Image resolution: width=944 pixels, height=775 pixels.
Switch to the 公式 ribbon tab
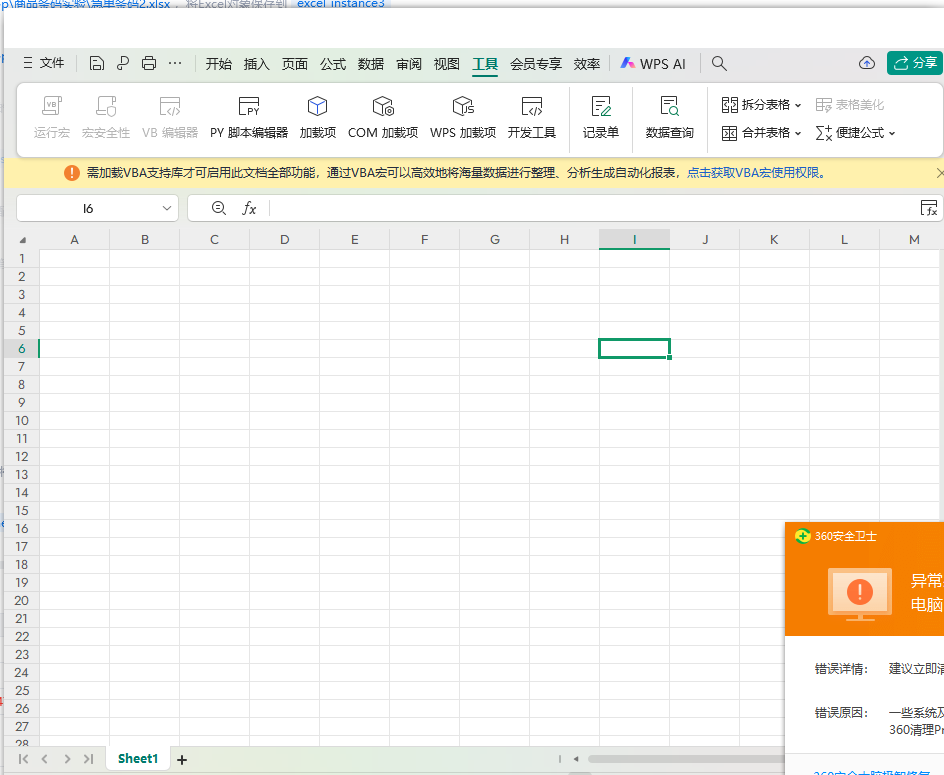[x=333, y=64]
